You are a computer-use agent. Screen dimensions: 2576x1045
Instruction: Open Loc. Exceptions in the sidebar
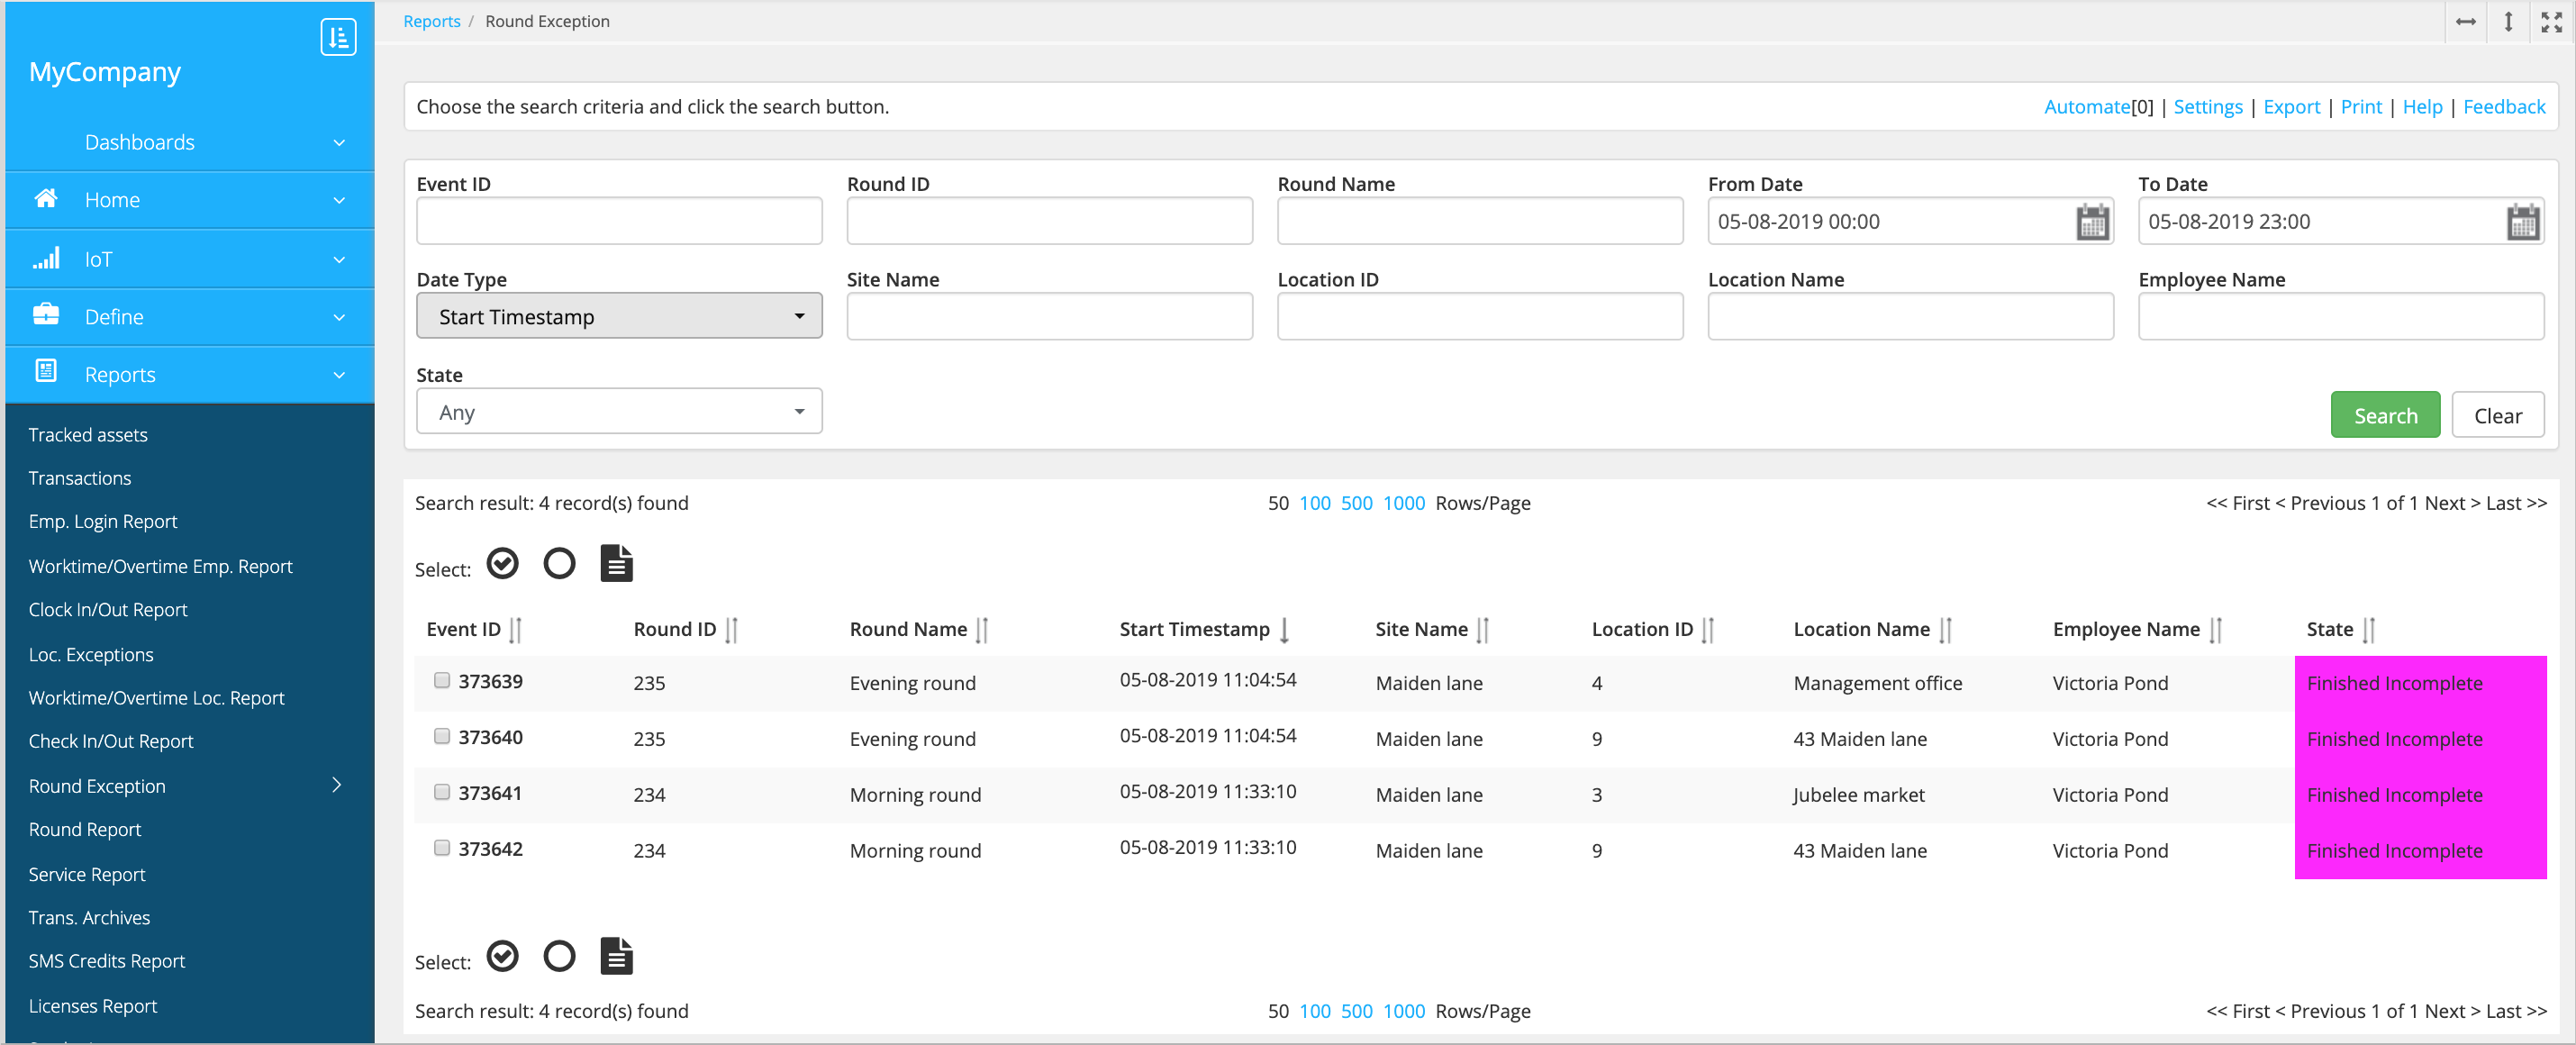point(91,655)
